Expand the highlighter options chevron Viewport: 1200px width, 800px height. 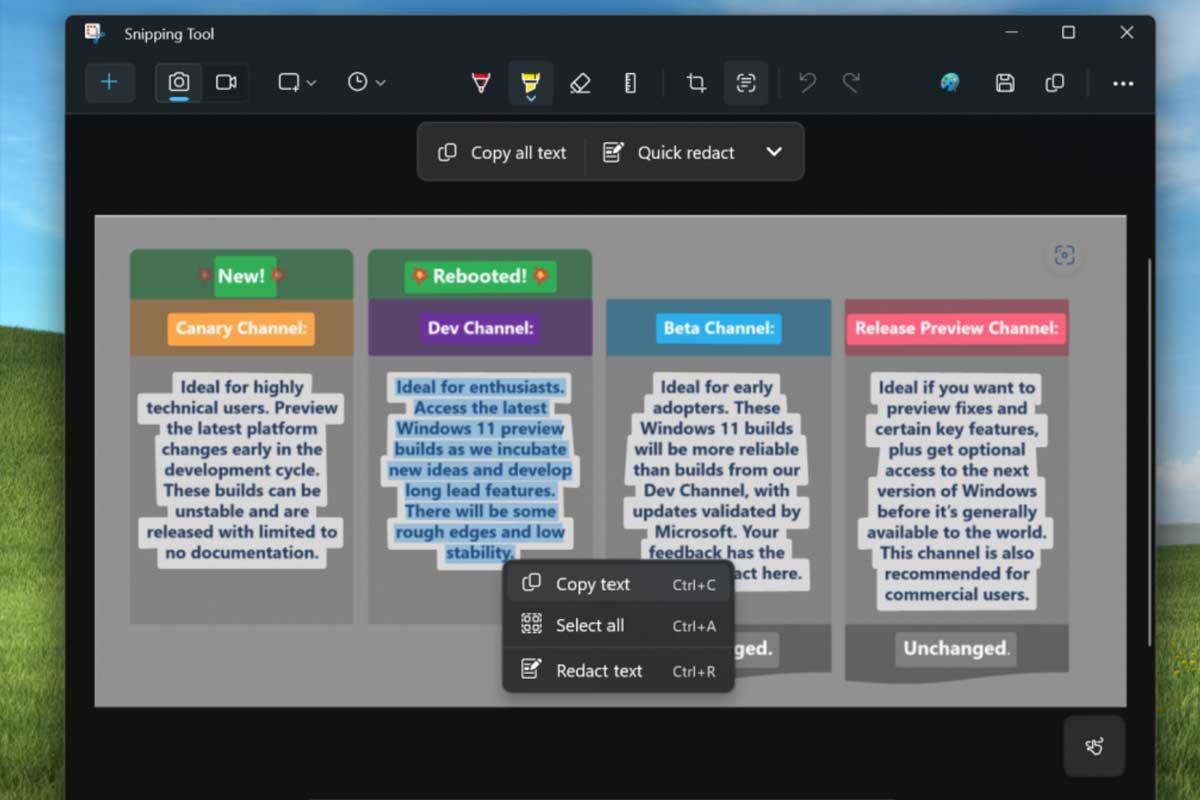(x=530, y=98)
